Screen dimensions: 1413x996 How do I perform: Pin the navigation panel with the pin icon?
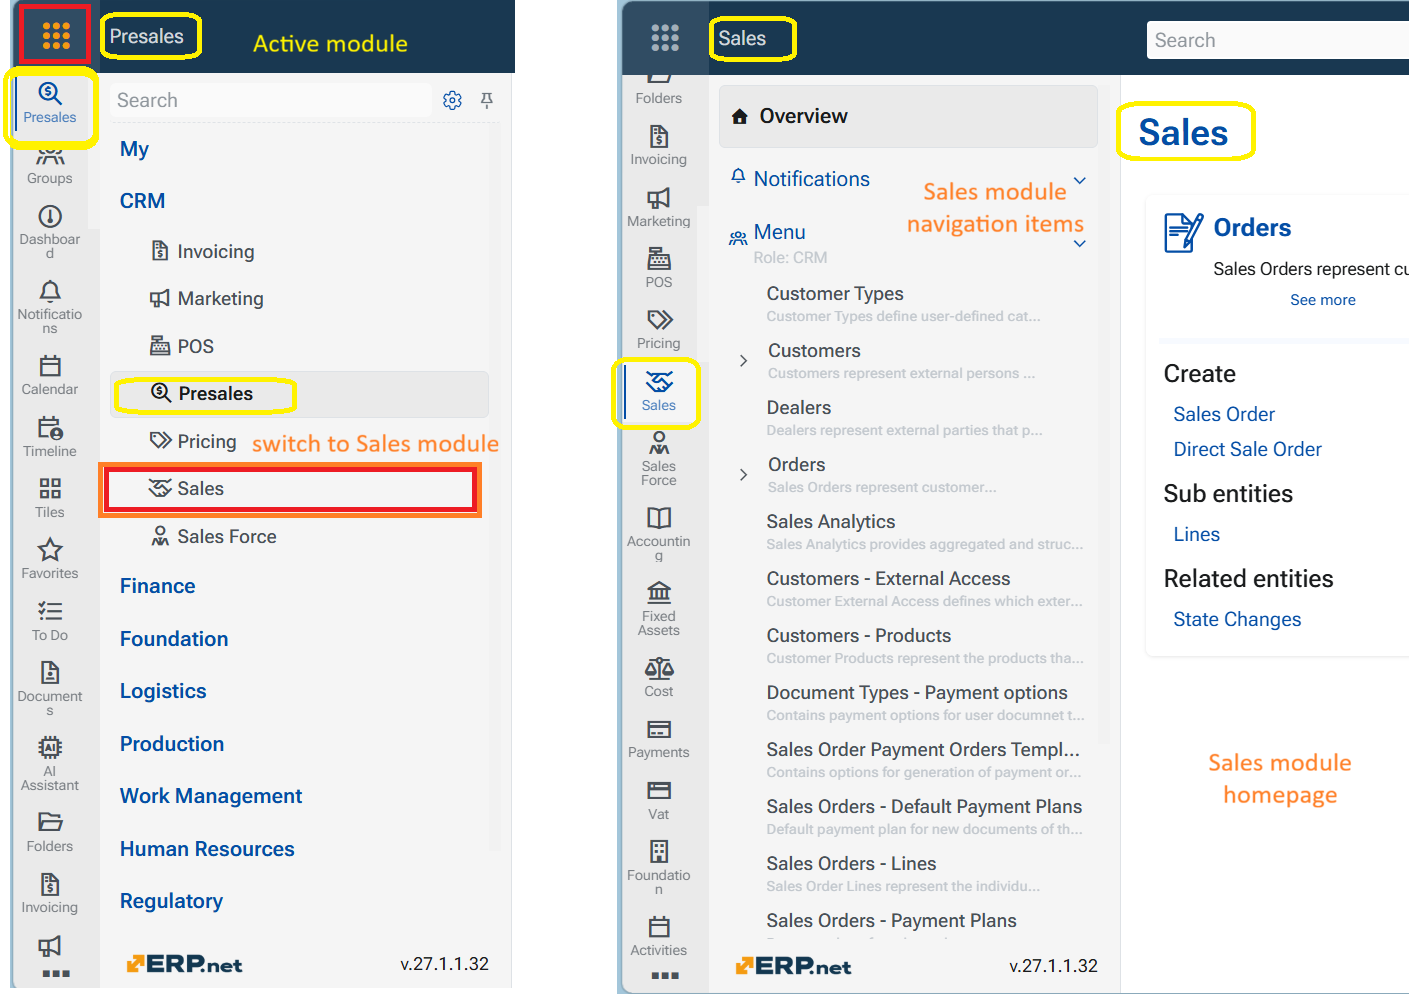point(487,100)
